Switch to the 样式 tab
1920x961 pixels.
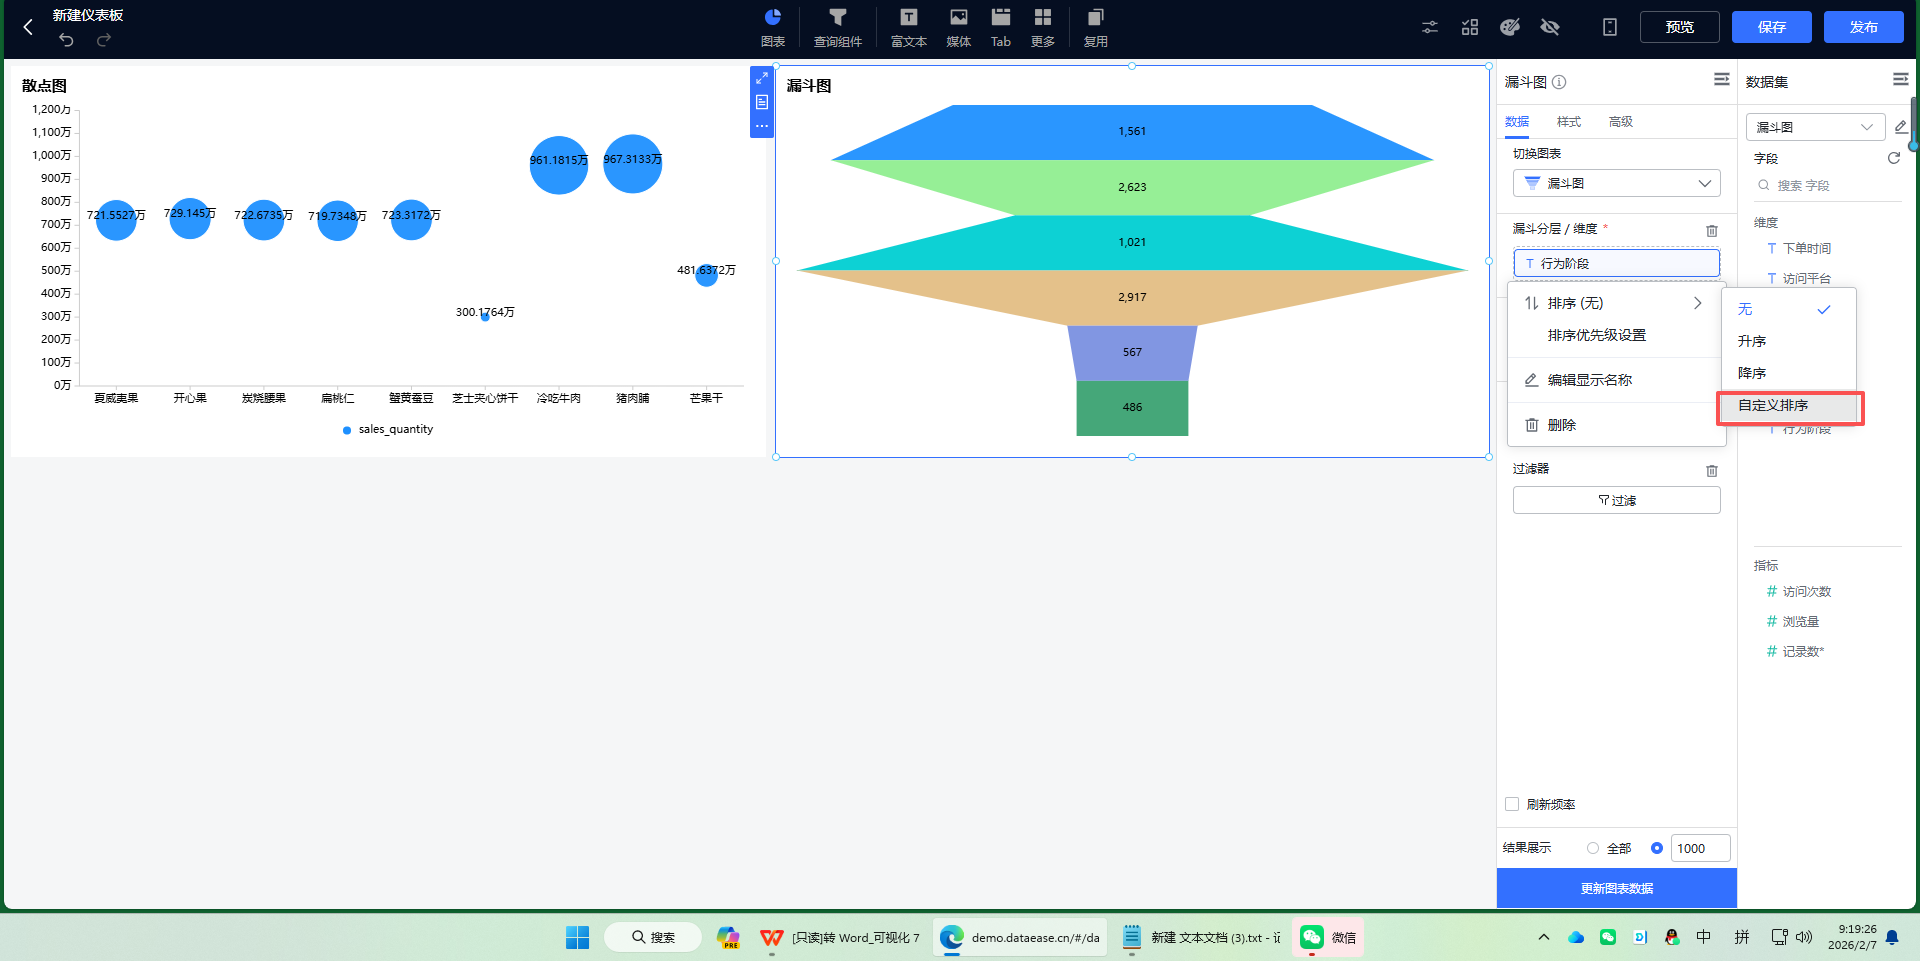tap(1569, 121)
